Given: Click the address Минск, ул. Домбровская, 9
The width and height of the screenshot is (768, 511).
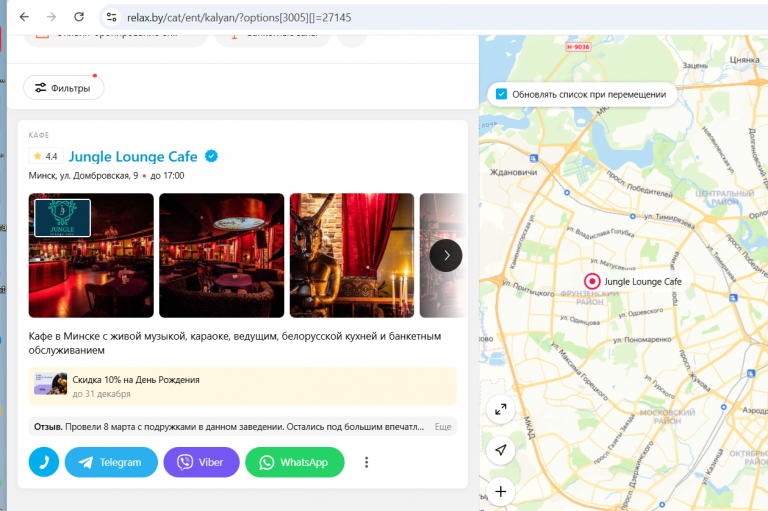Looking at the screenshot, I should coord(83,175).
